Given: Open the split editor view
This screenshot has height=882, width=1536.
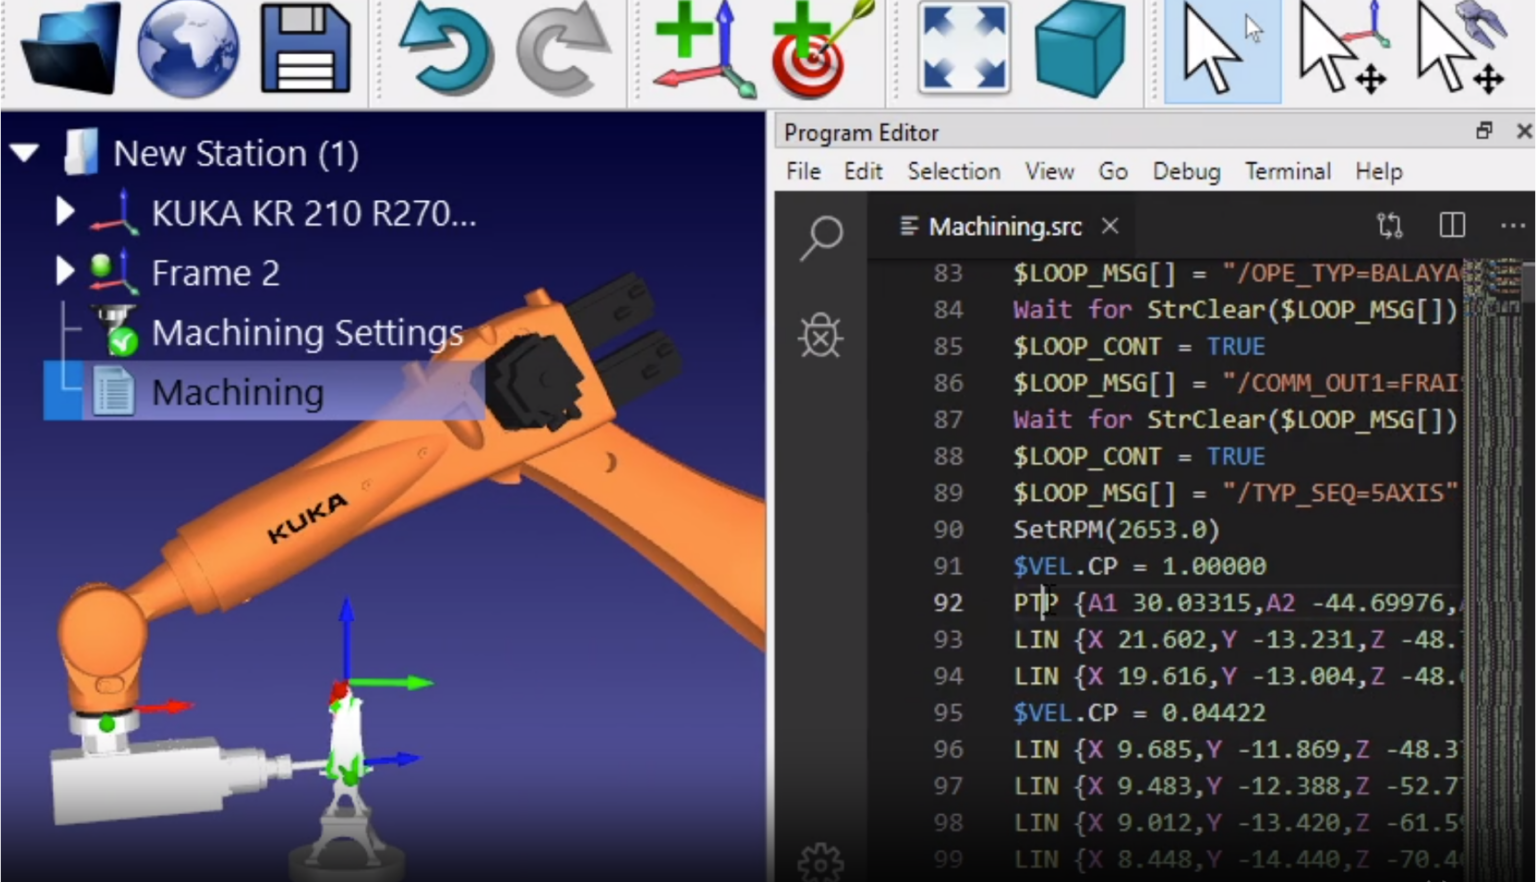Looking at the screenshot, I should click(x=1451, y=226).
